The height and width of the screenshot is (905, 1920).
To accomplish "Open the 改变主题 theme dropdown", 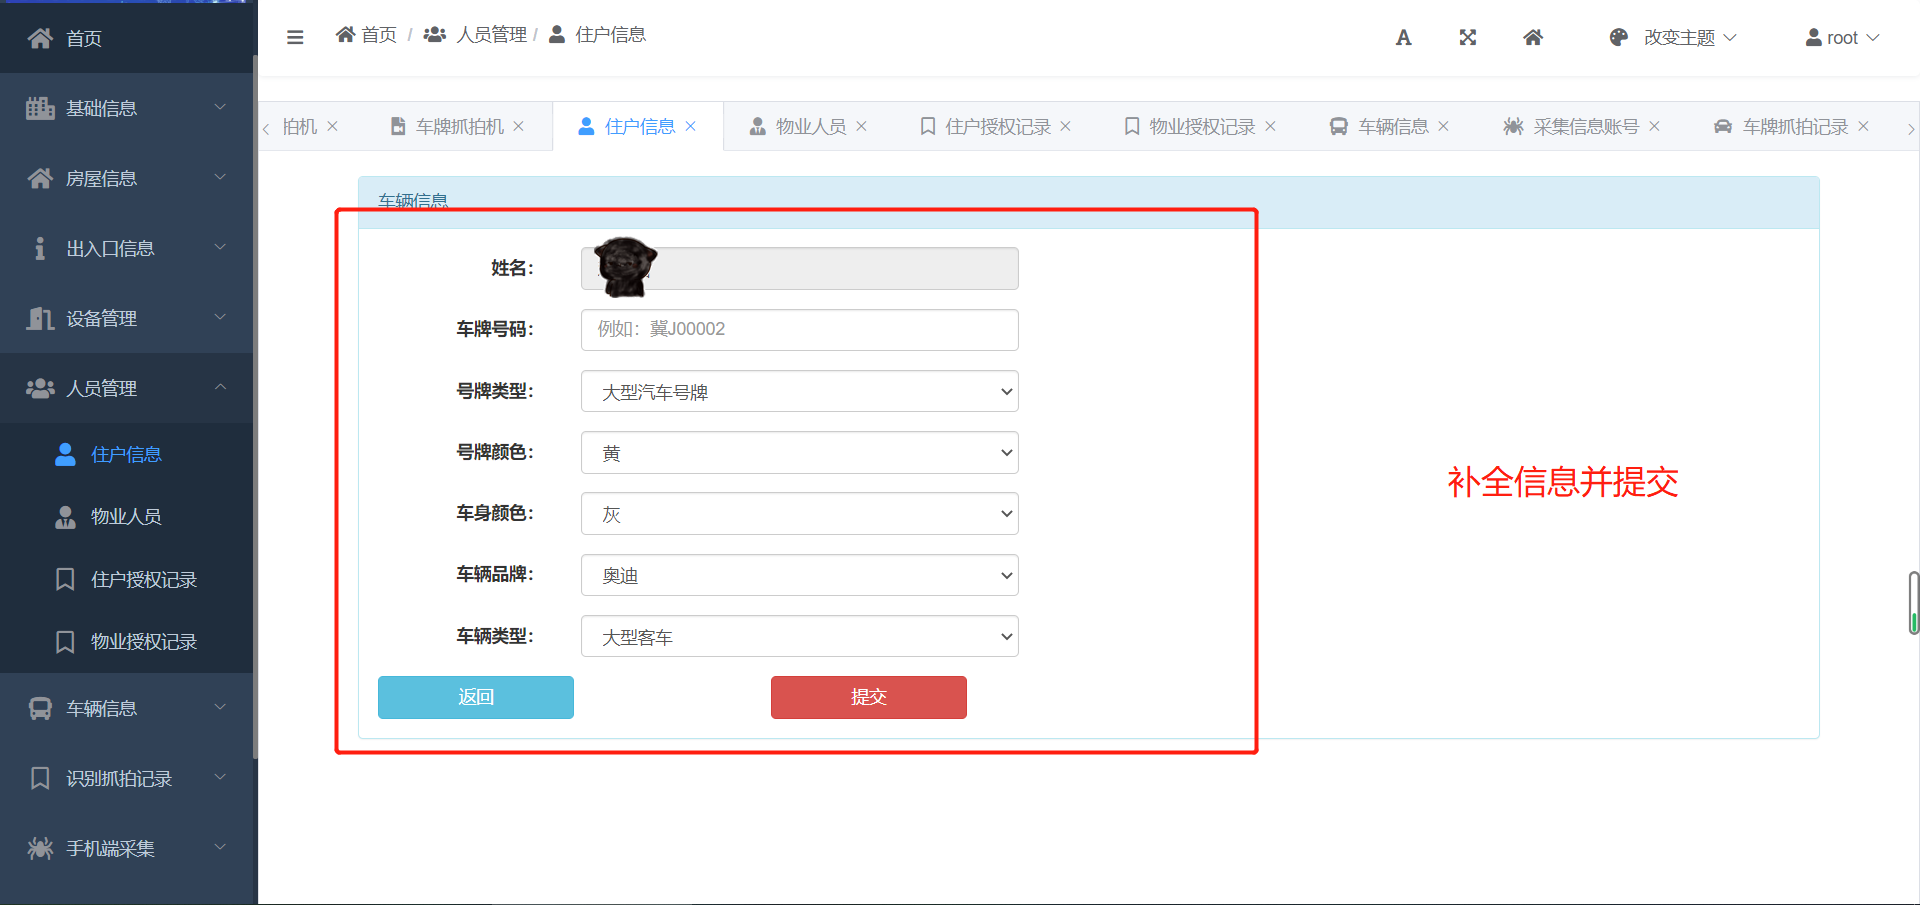I will [x=1673, y=38].
